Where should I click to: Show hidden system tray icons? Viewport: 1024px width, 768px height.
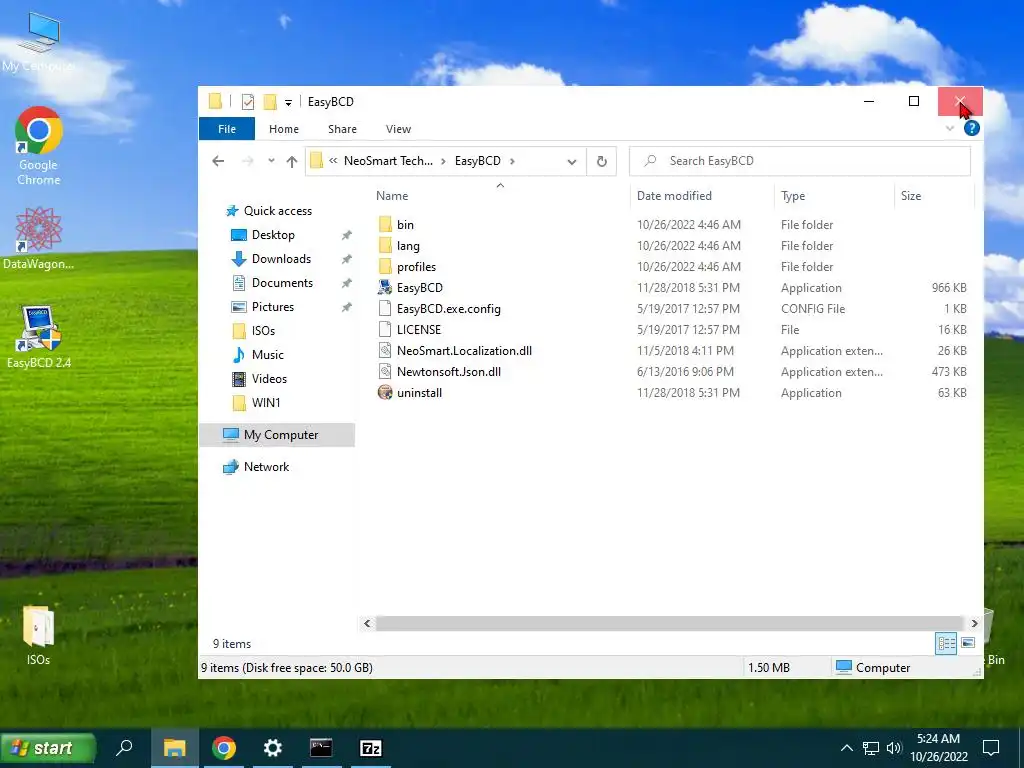(846, 748)
